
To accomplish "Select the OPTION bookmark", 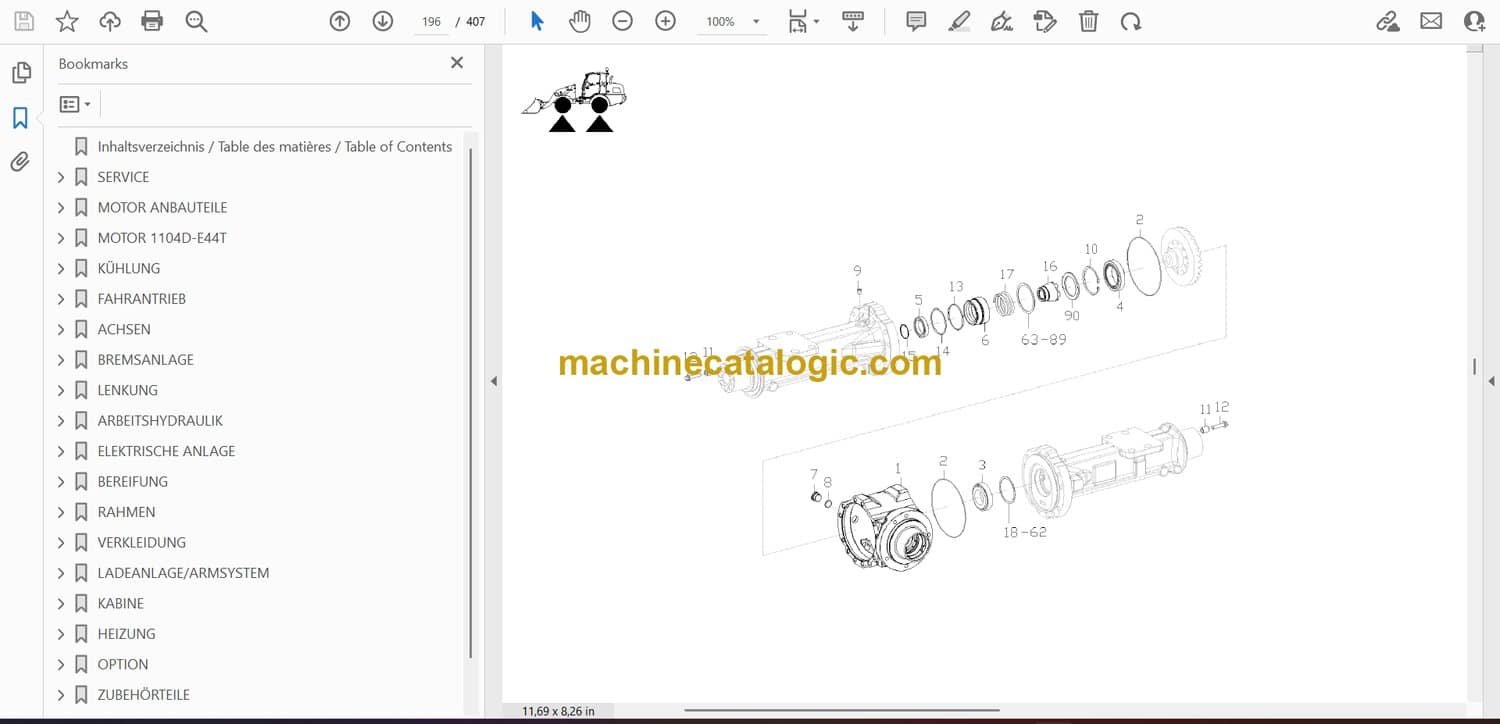I will point(123,665).
